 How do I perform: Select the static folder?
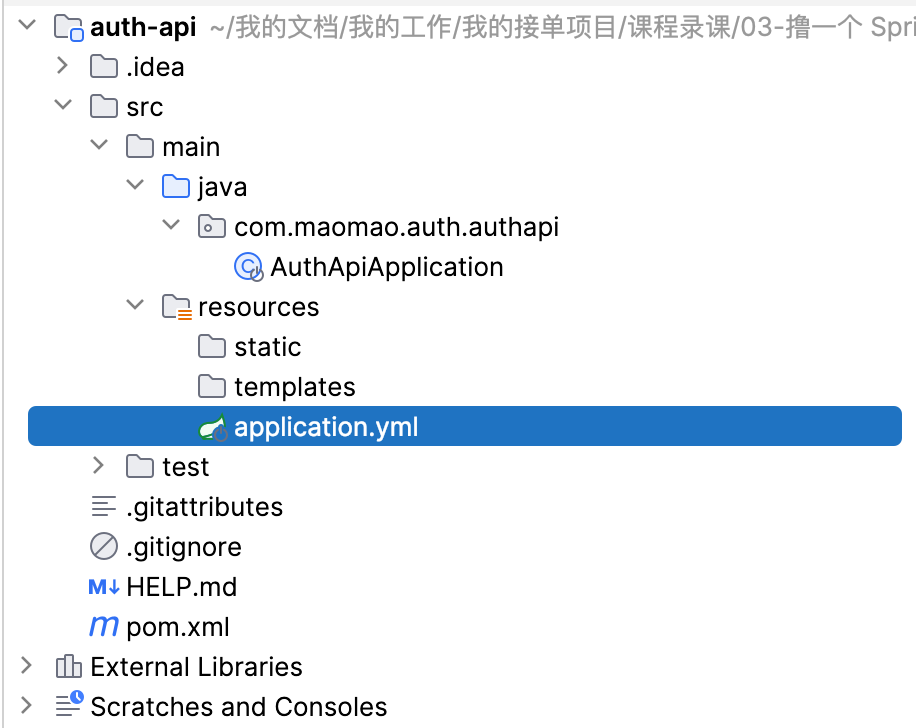pyautogui.click(x=267, y=347)
